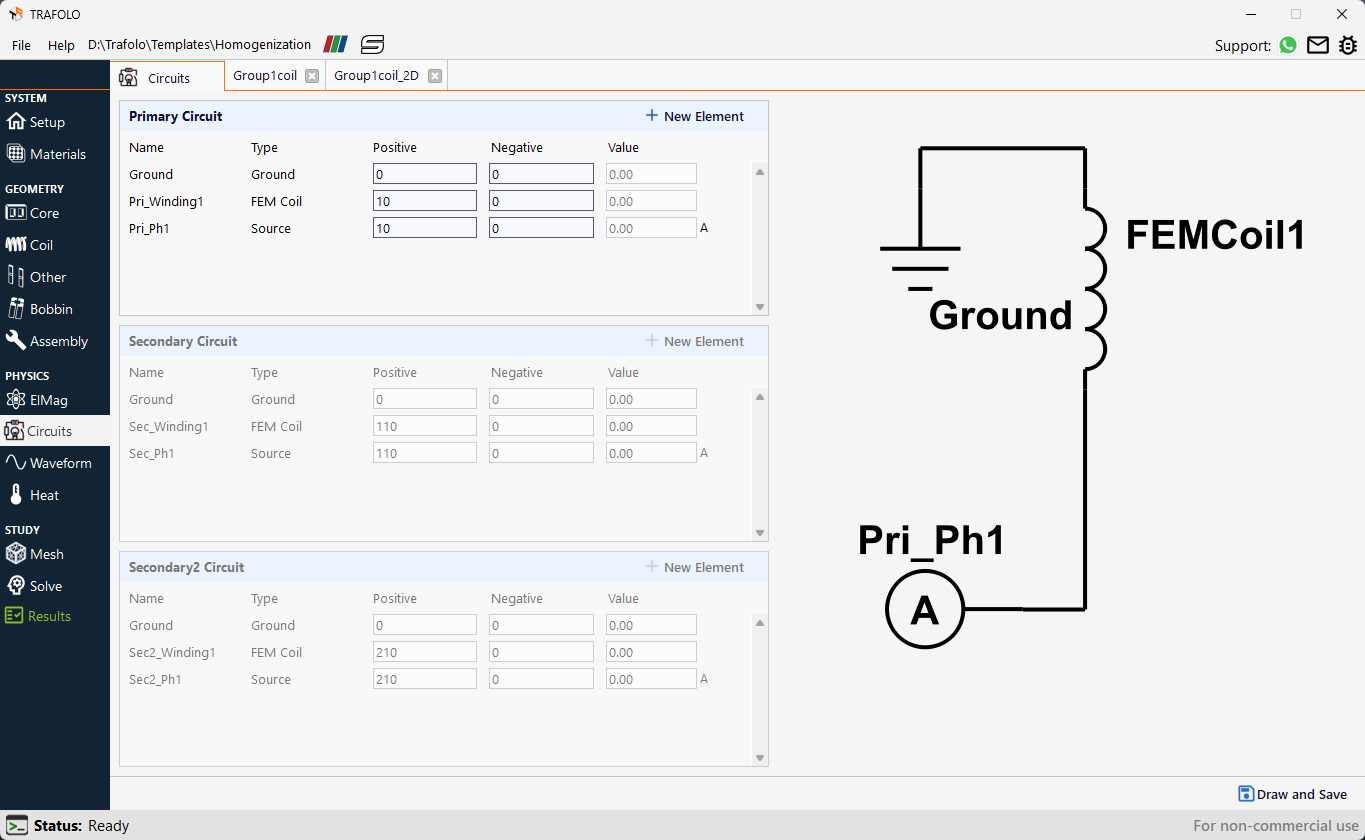Open ElMag physics settings
Screen dimensions: 1365x840
pyautogui.click(x=37, y=400)
